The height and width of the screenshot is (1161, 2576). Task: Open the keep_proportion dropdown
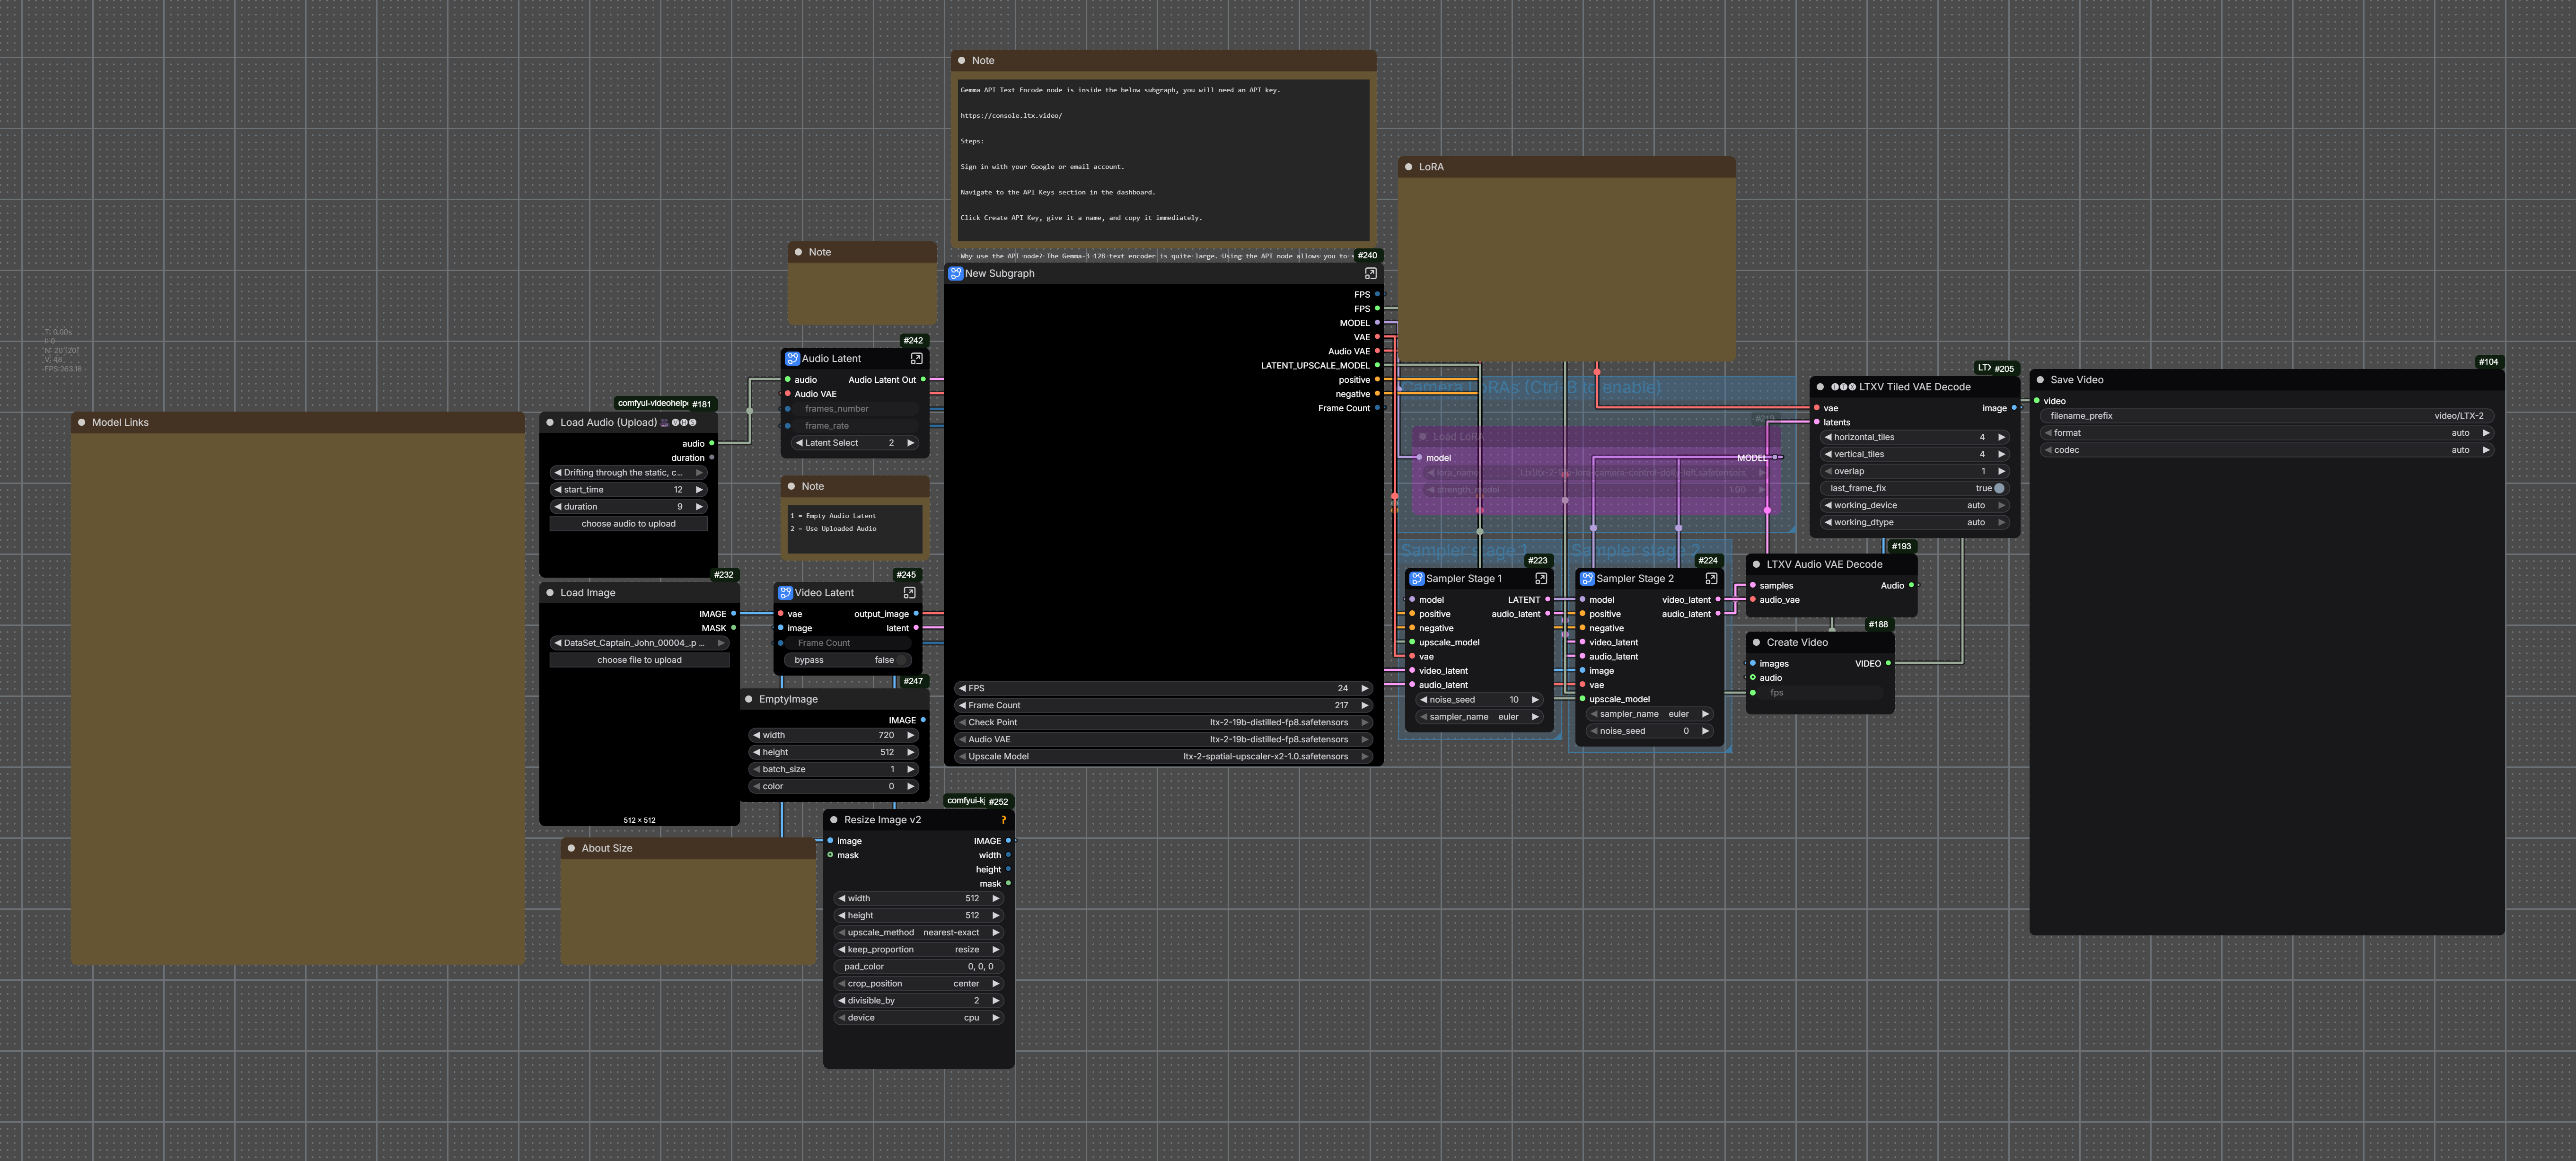pyautogui.click(x=919, y=949)
